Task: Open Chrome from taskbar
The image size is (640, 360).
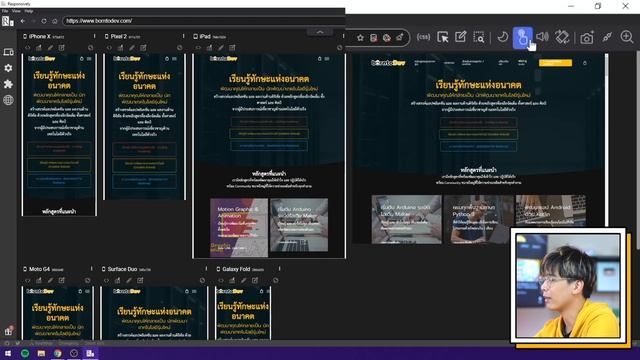Action: click(x=58, y=353)
